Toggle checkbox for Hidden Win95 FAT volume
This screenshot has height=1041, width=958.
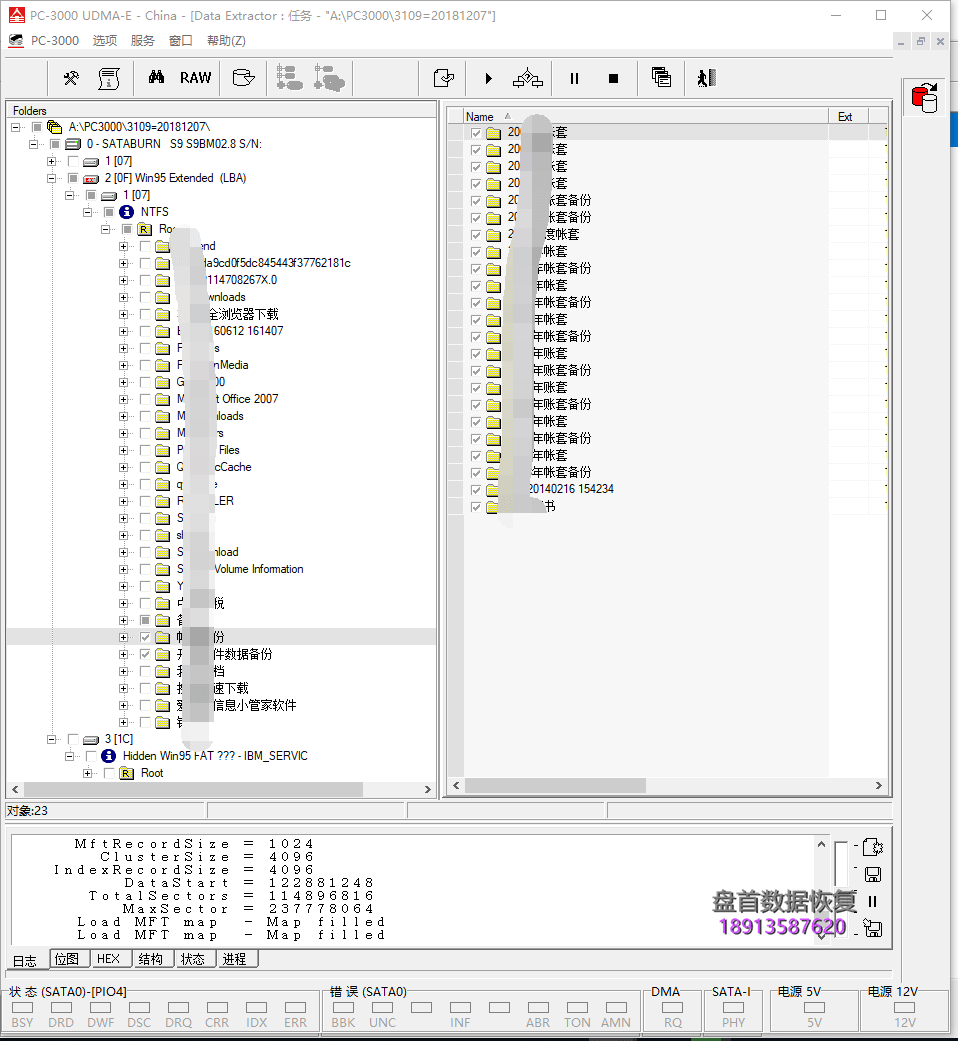pos(91,756)
